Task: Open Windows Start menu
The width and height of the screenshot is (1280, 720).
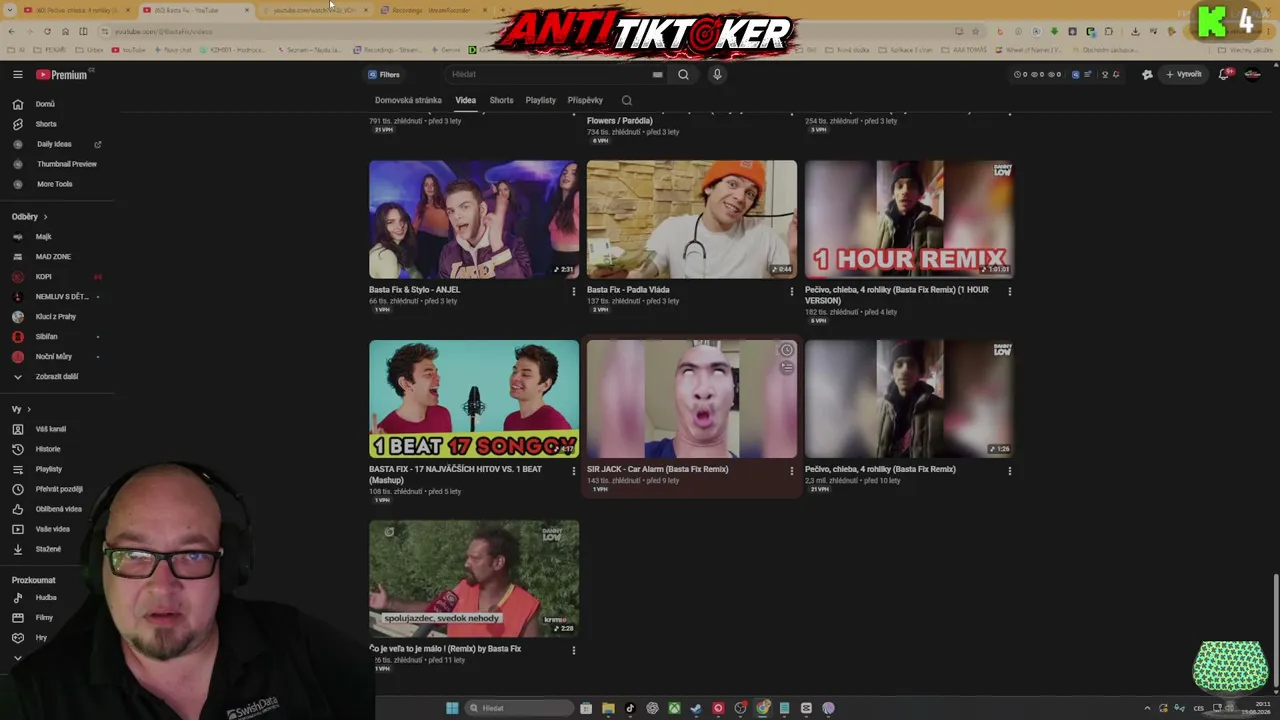Action: tap(452, 708)
